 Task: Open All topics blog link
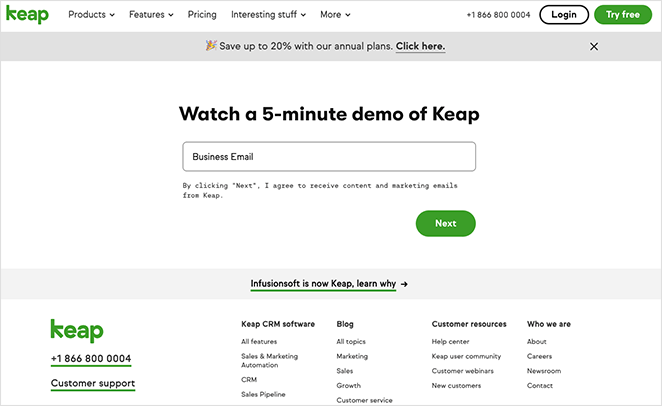click(351, 341)
